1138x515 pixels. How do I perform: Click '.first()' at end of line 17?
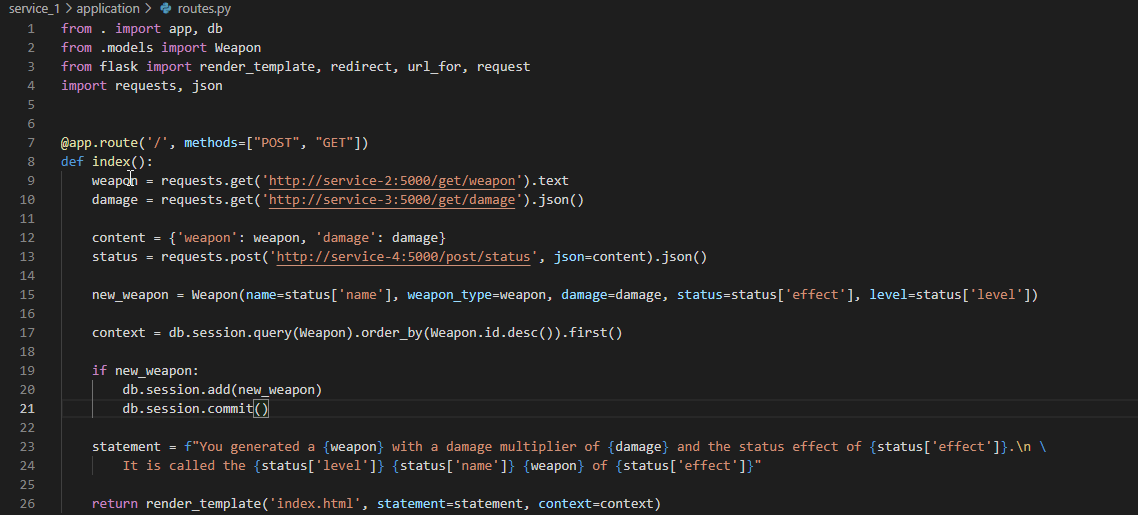pyautogui.click(x=591, y=333)
